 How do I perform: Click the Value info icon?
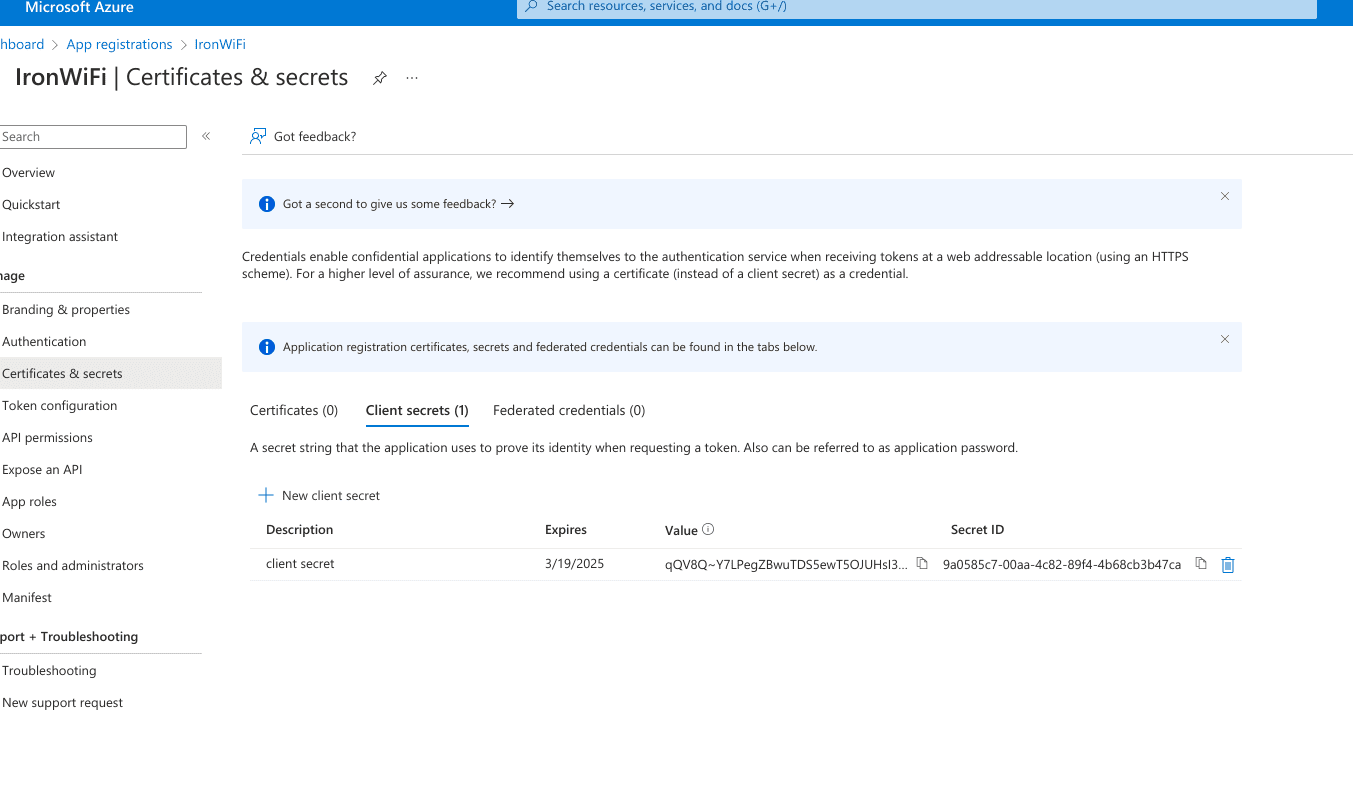(708, 529)
